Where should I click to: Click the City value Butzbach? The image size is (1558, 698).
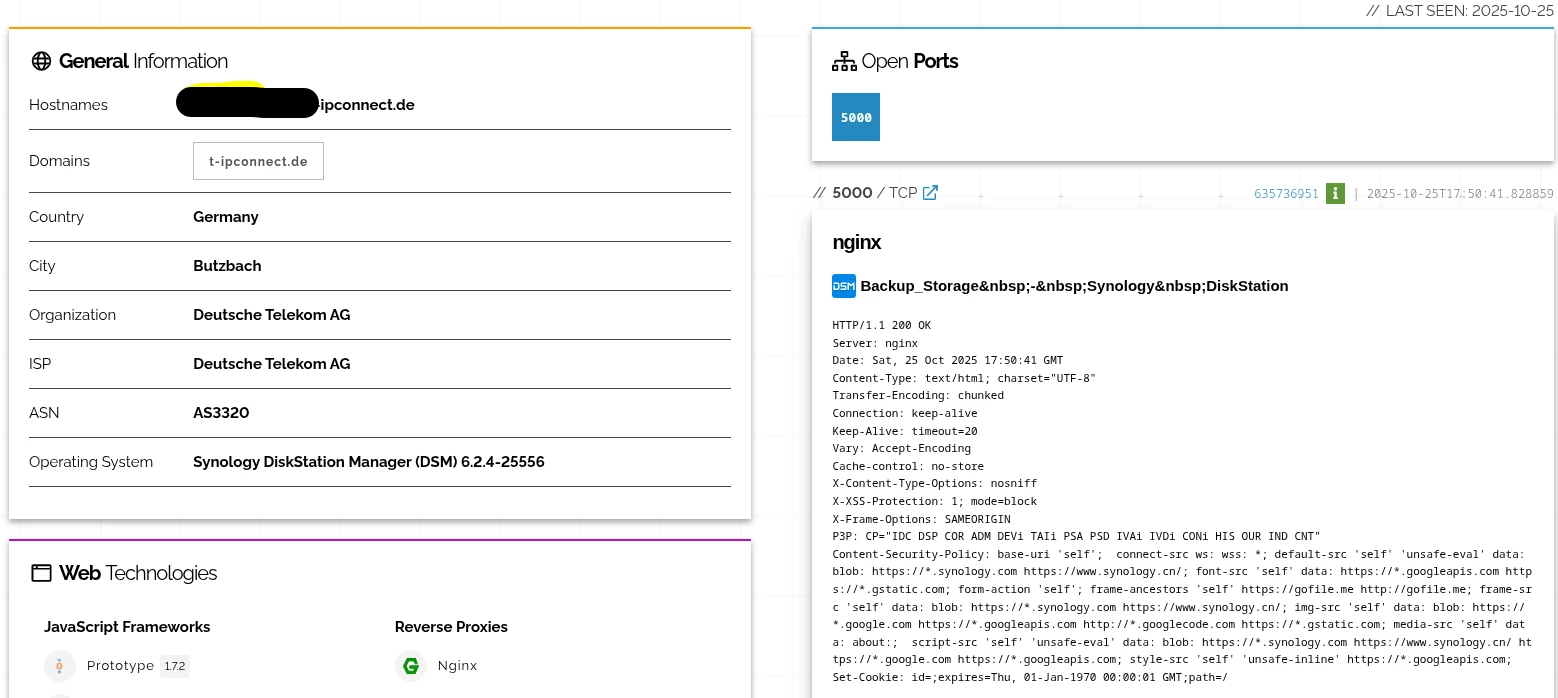227,266
